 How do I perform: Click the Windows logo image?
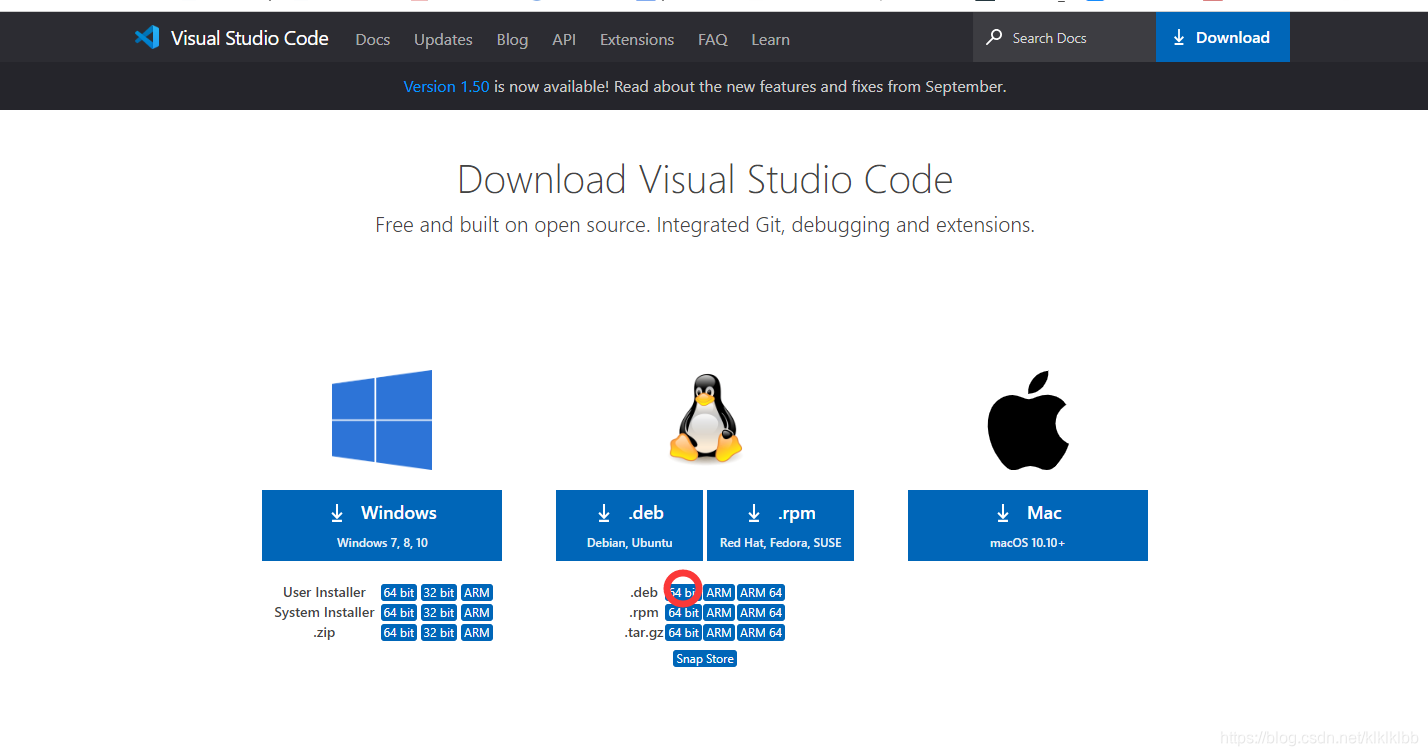click(382, 420)
